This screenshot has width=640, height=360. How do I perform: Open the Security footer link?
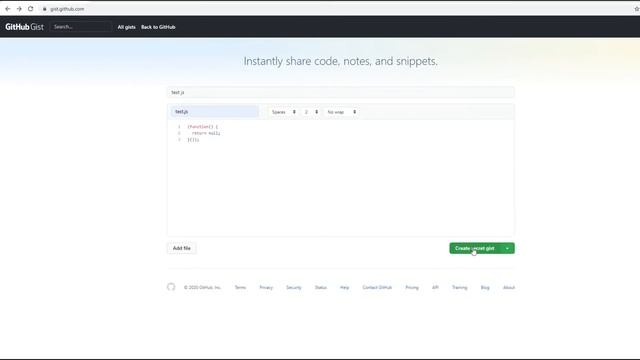294,287
